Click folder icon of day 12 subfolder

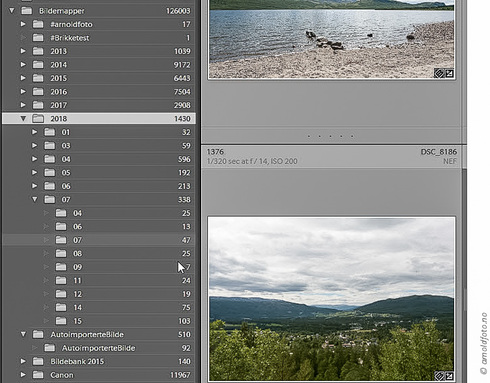point(61,294)
